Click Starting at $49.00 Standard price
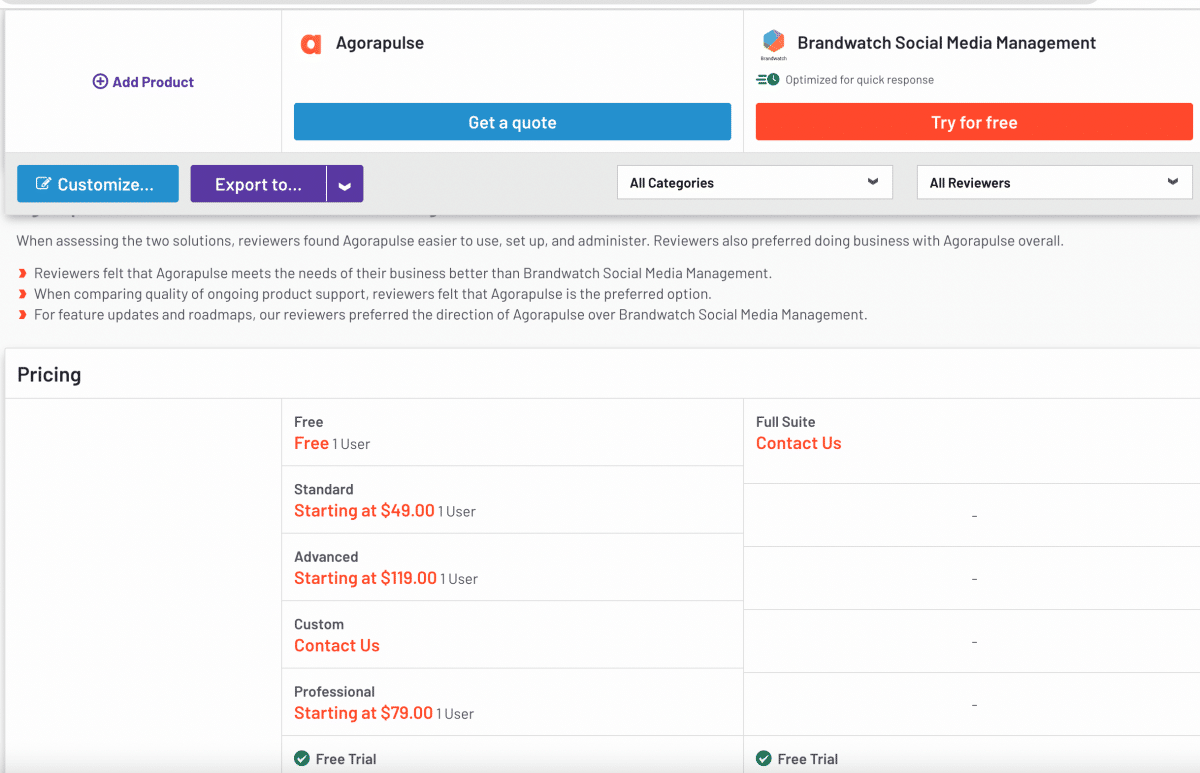This screenshot has width=1200, height=773. click(364, 511)
